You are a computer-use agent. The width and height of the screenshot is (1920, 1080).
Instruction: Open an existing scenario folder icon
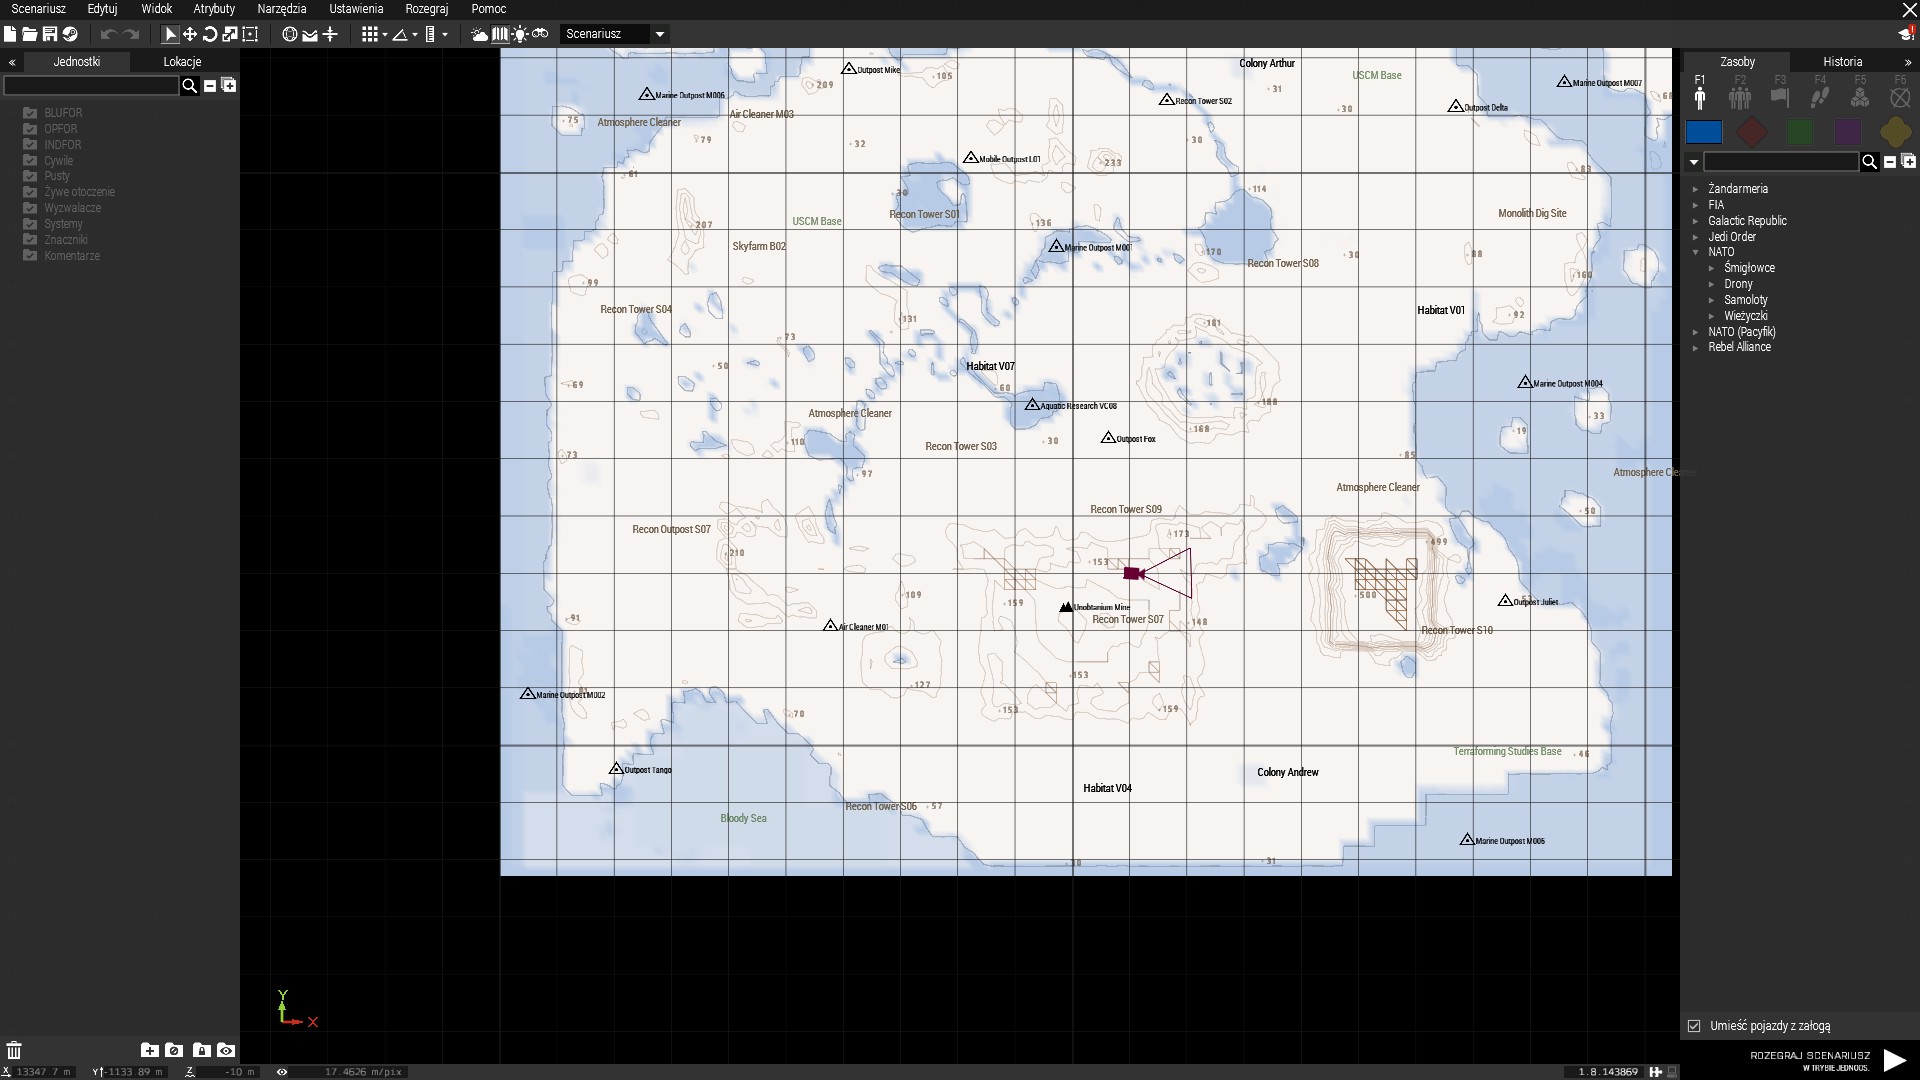click(x=30, y=34)
